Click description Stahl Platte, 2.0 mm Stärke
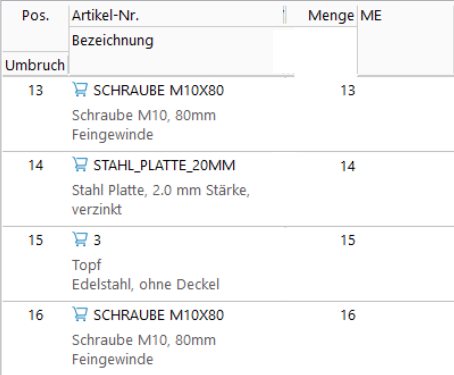This screenshot has width=454, height=375. click(x=161, y=190)
